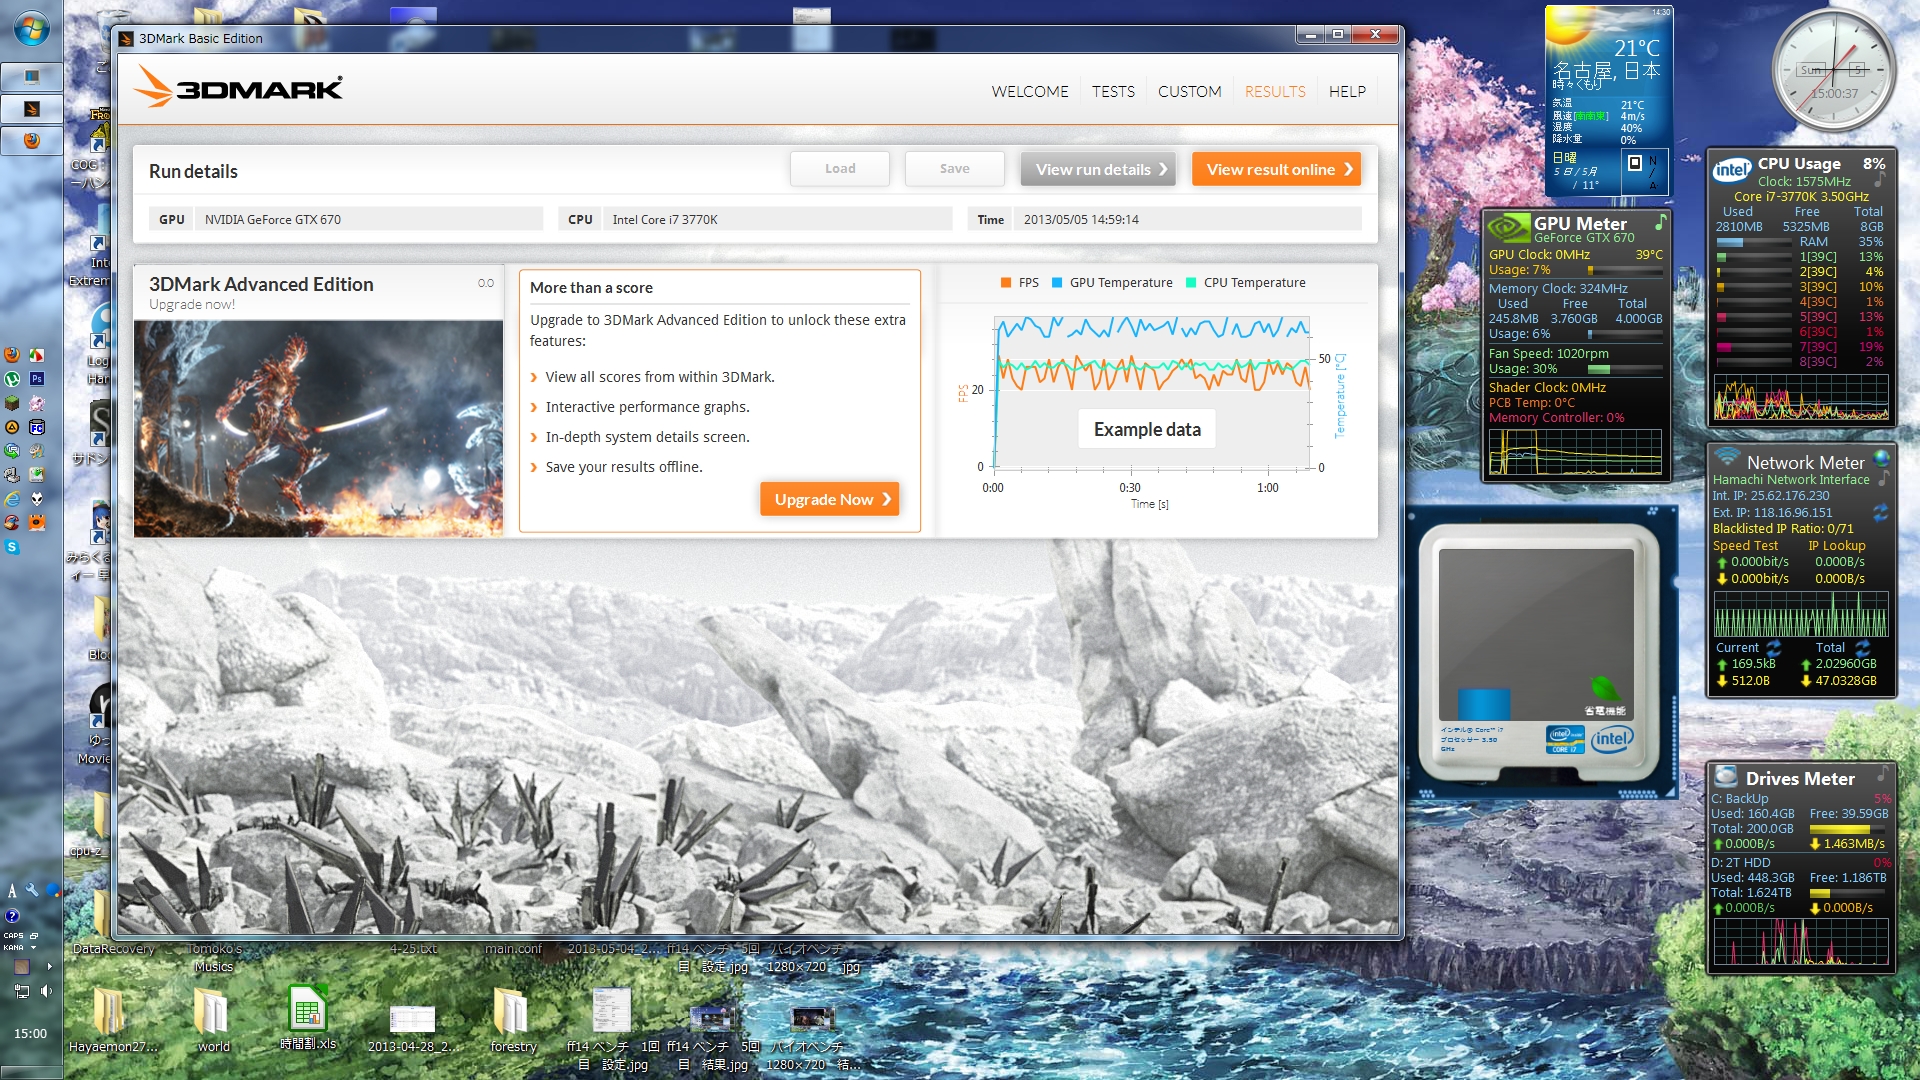Click the Upgrade now! text link
Screen dimensions: 1920x1080
tap(192, 304)
